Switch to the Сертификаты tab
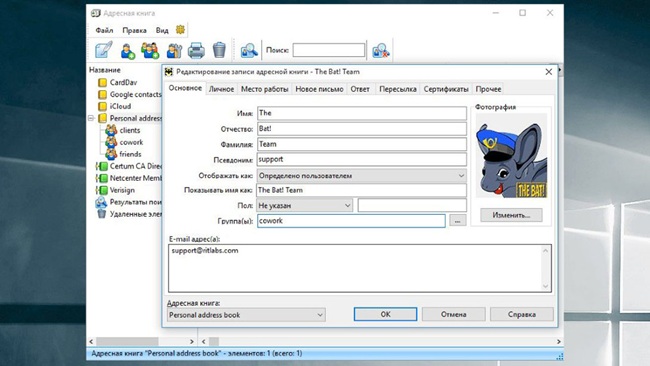Image resolution: width=650 pixels, height=366 pixels. 446,89
